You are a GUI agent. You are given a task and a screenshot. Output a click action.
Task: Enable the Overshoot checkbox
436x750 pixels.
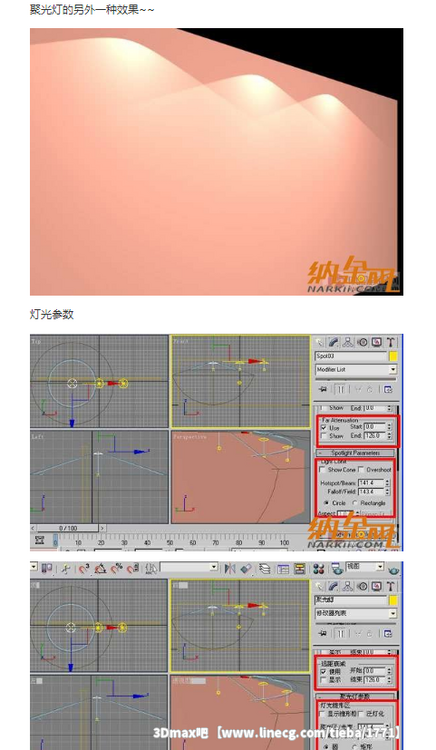[361, 470]
